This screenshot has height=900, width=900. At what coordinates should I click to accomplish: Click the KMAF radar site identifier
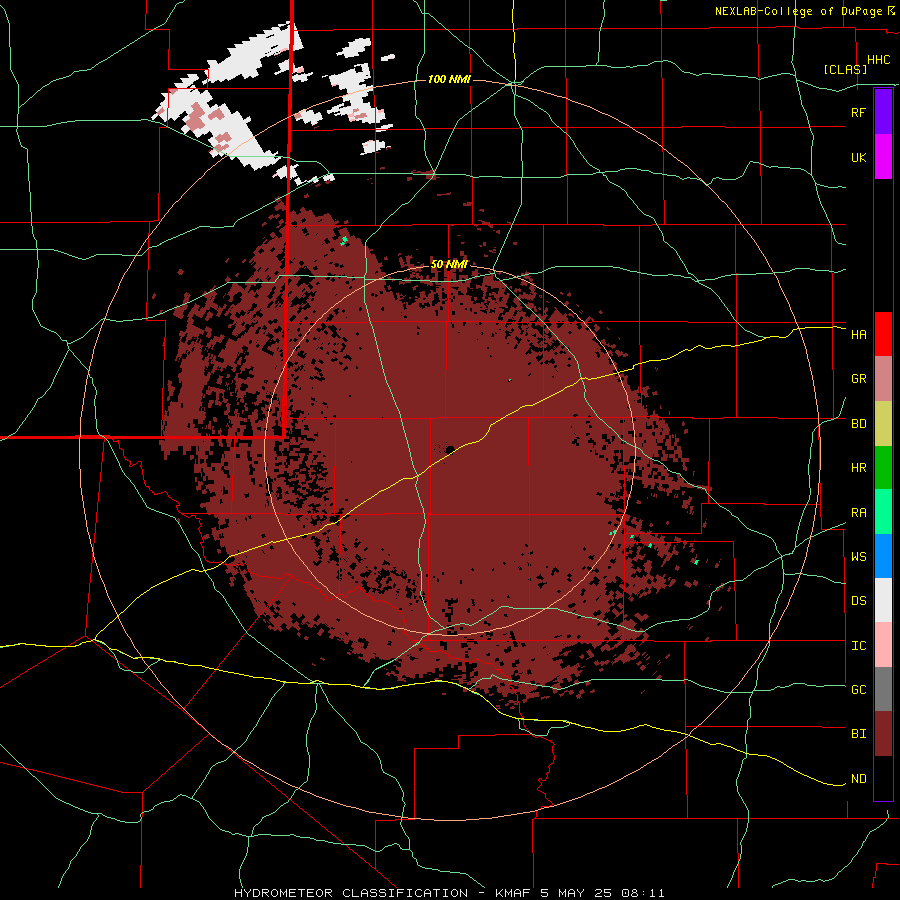point(512,893)
